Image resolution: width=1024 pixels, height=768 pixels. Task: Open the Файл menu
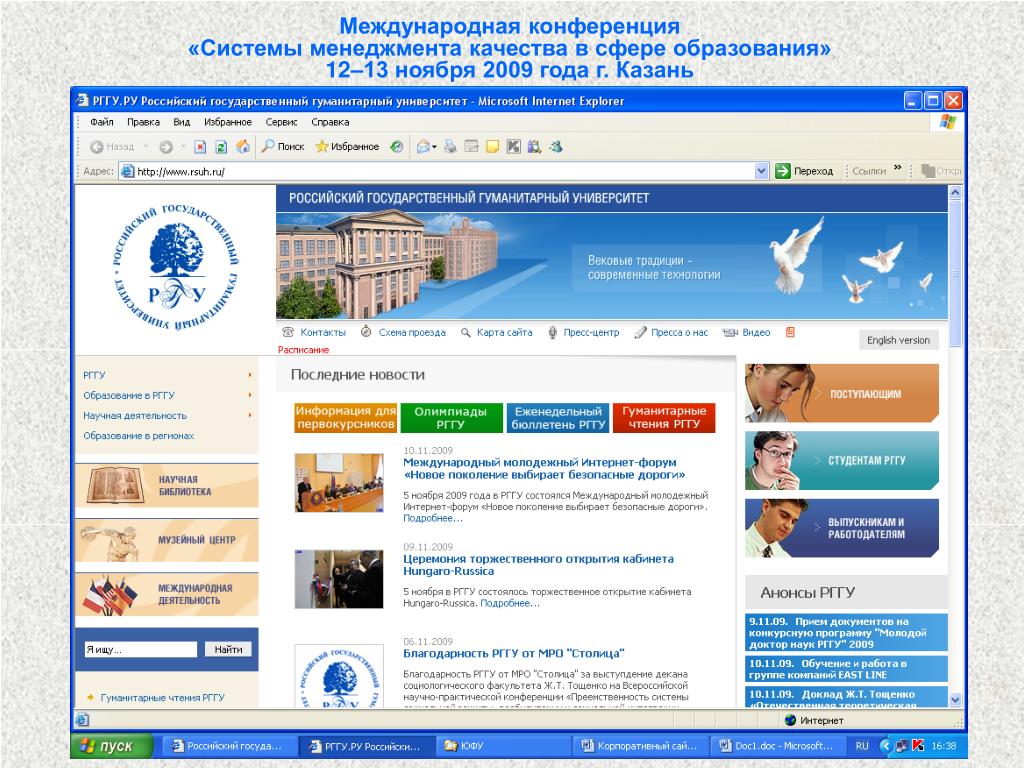tap(102, 122)
